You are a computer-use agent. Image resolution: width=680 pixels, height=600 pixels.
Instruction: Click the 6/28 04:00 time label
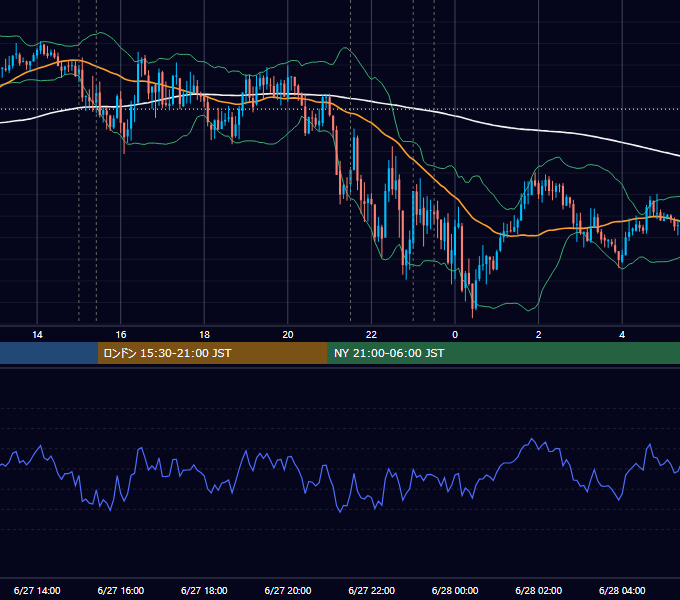(622, 590)
